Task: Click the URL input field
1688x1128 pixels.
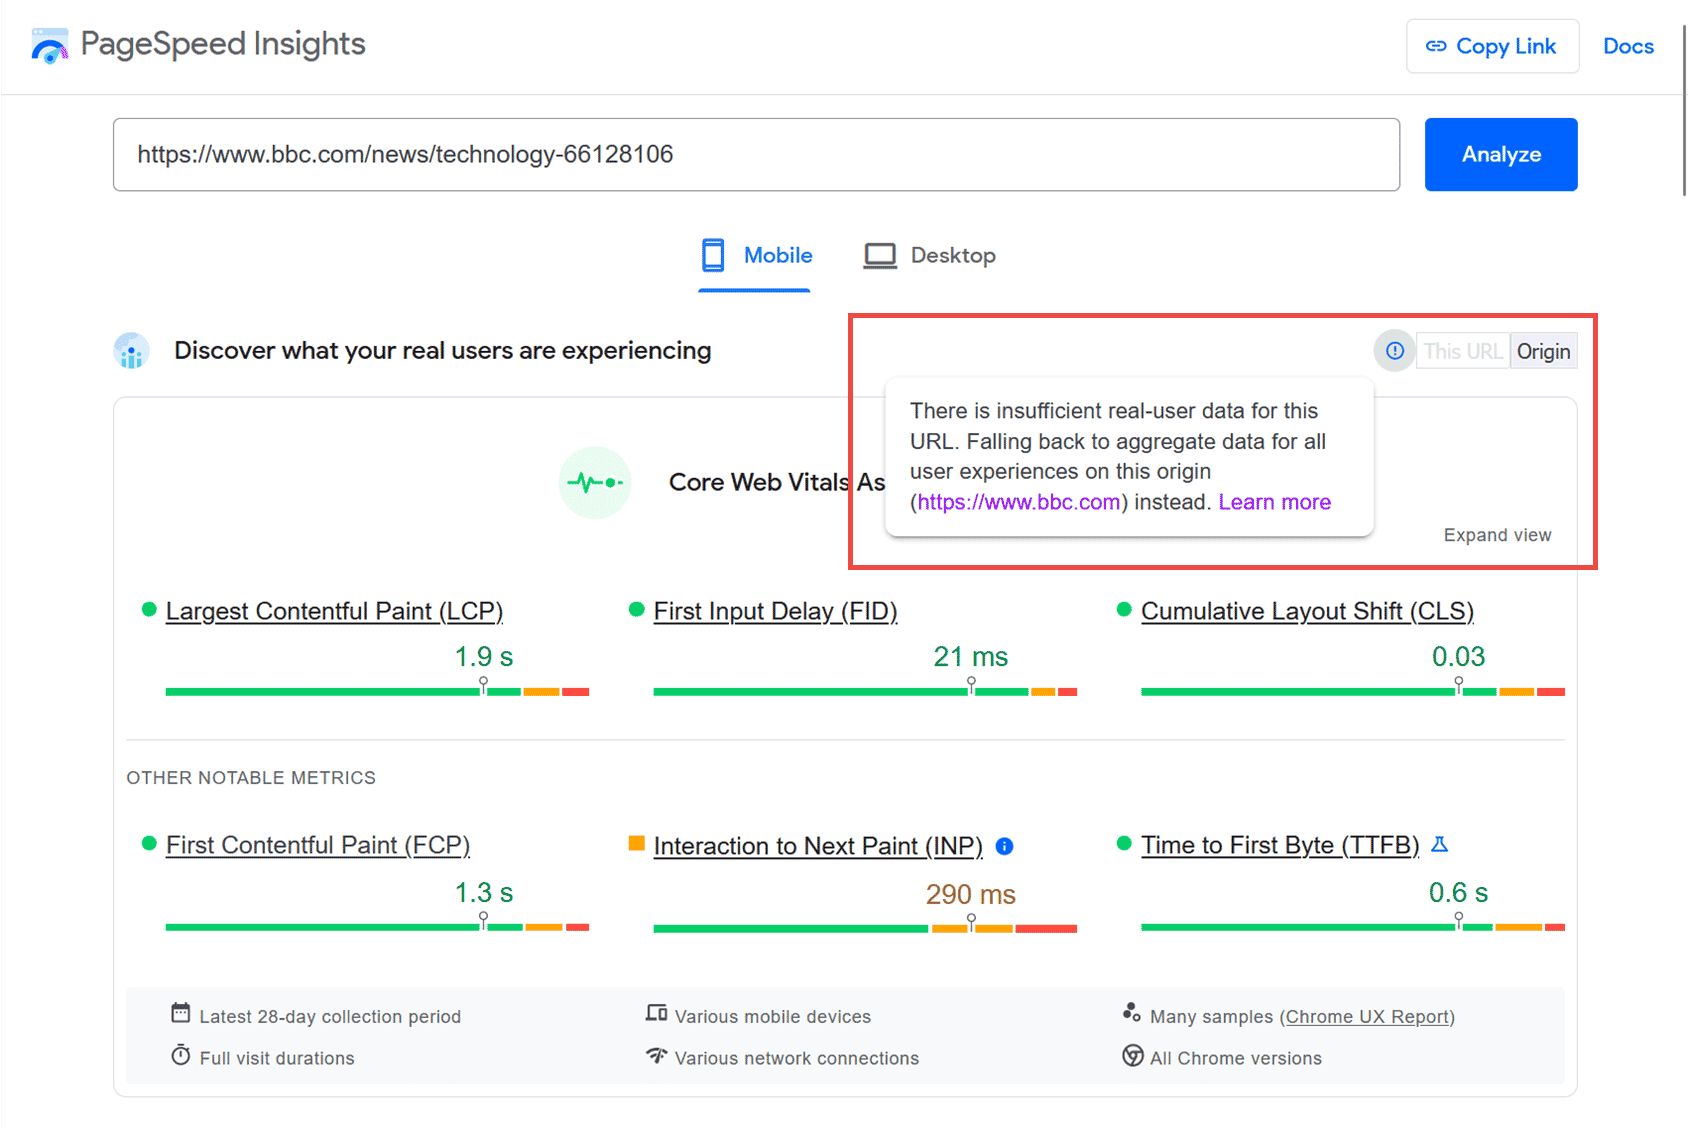Action: click(756, 155)
